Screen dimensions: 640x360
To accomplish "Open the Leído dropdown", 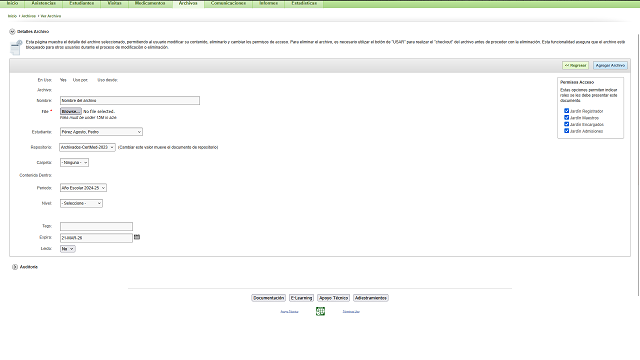I will [68, 249].
